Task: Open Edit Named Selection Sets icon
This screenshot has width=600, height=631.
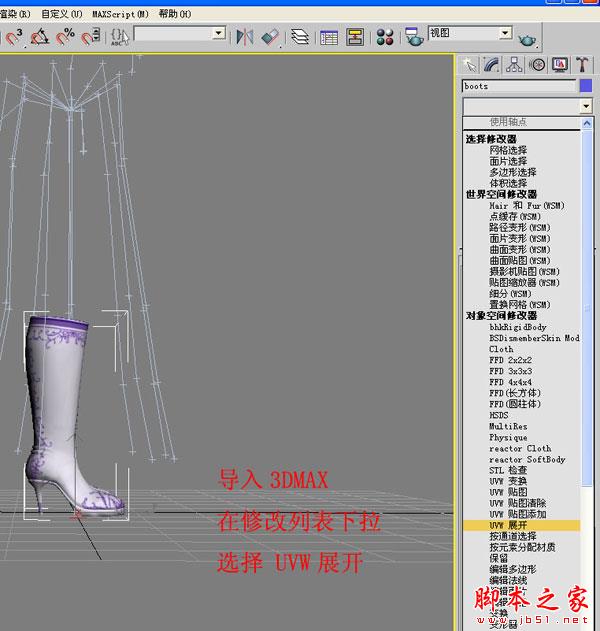Action: [x=120, y=37]
